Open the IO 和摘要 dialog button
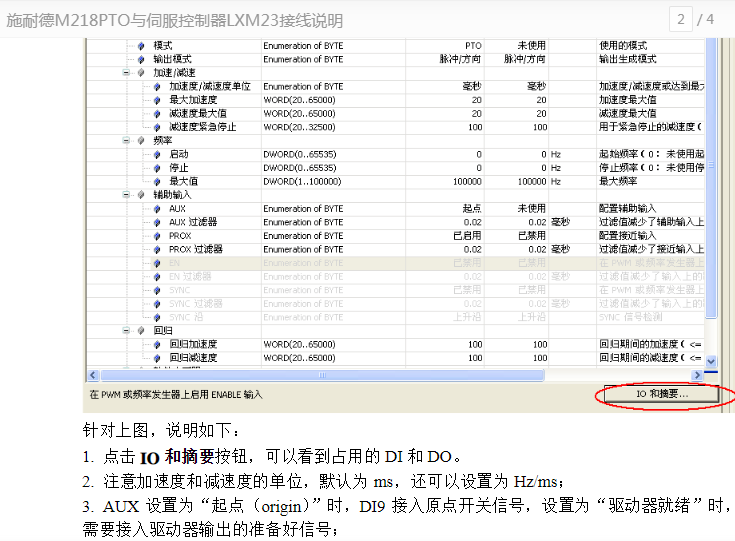 pyautogui.click(x=661, y=395)
